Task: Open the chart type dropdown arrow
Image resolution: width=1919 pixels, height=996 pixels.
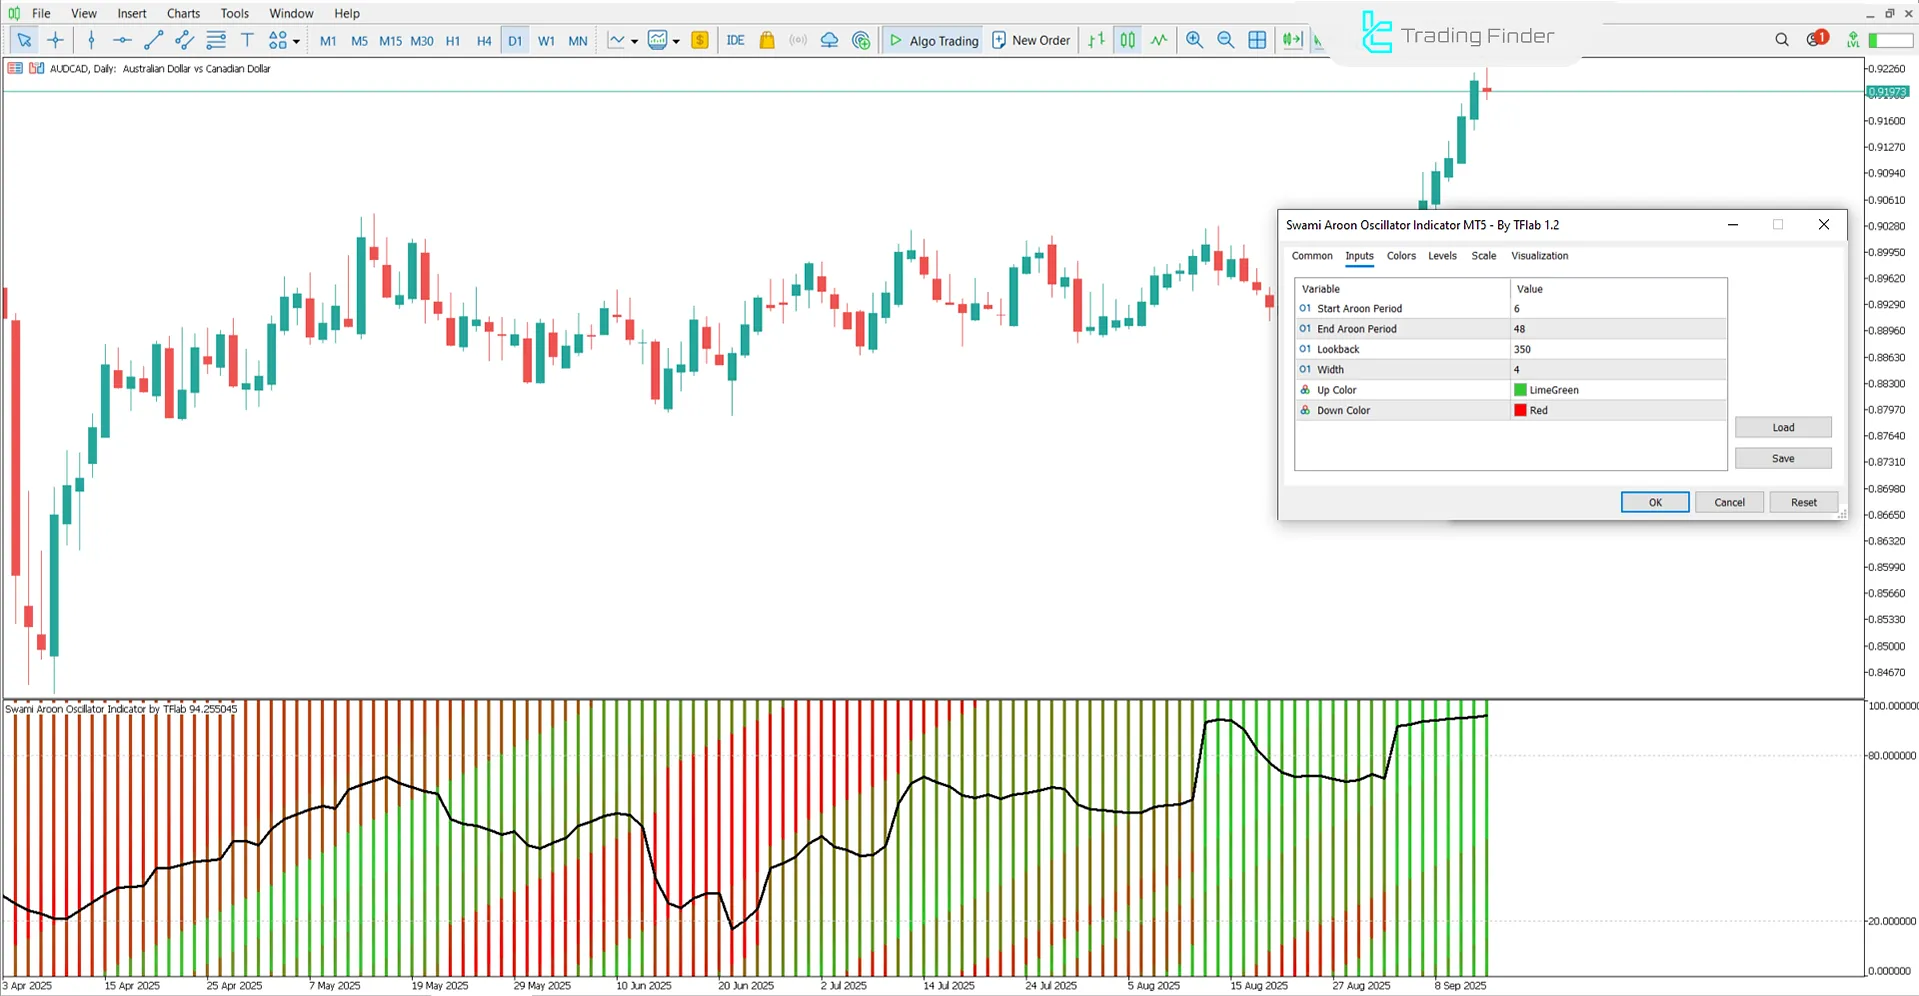Action: pyautogui.click(x=633, y=40)
